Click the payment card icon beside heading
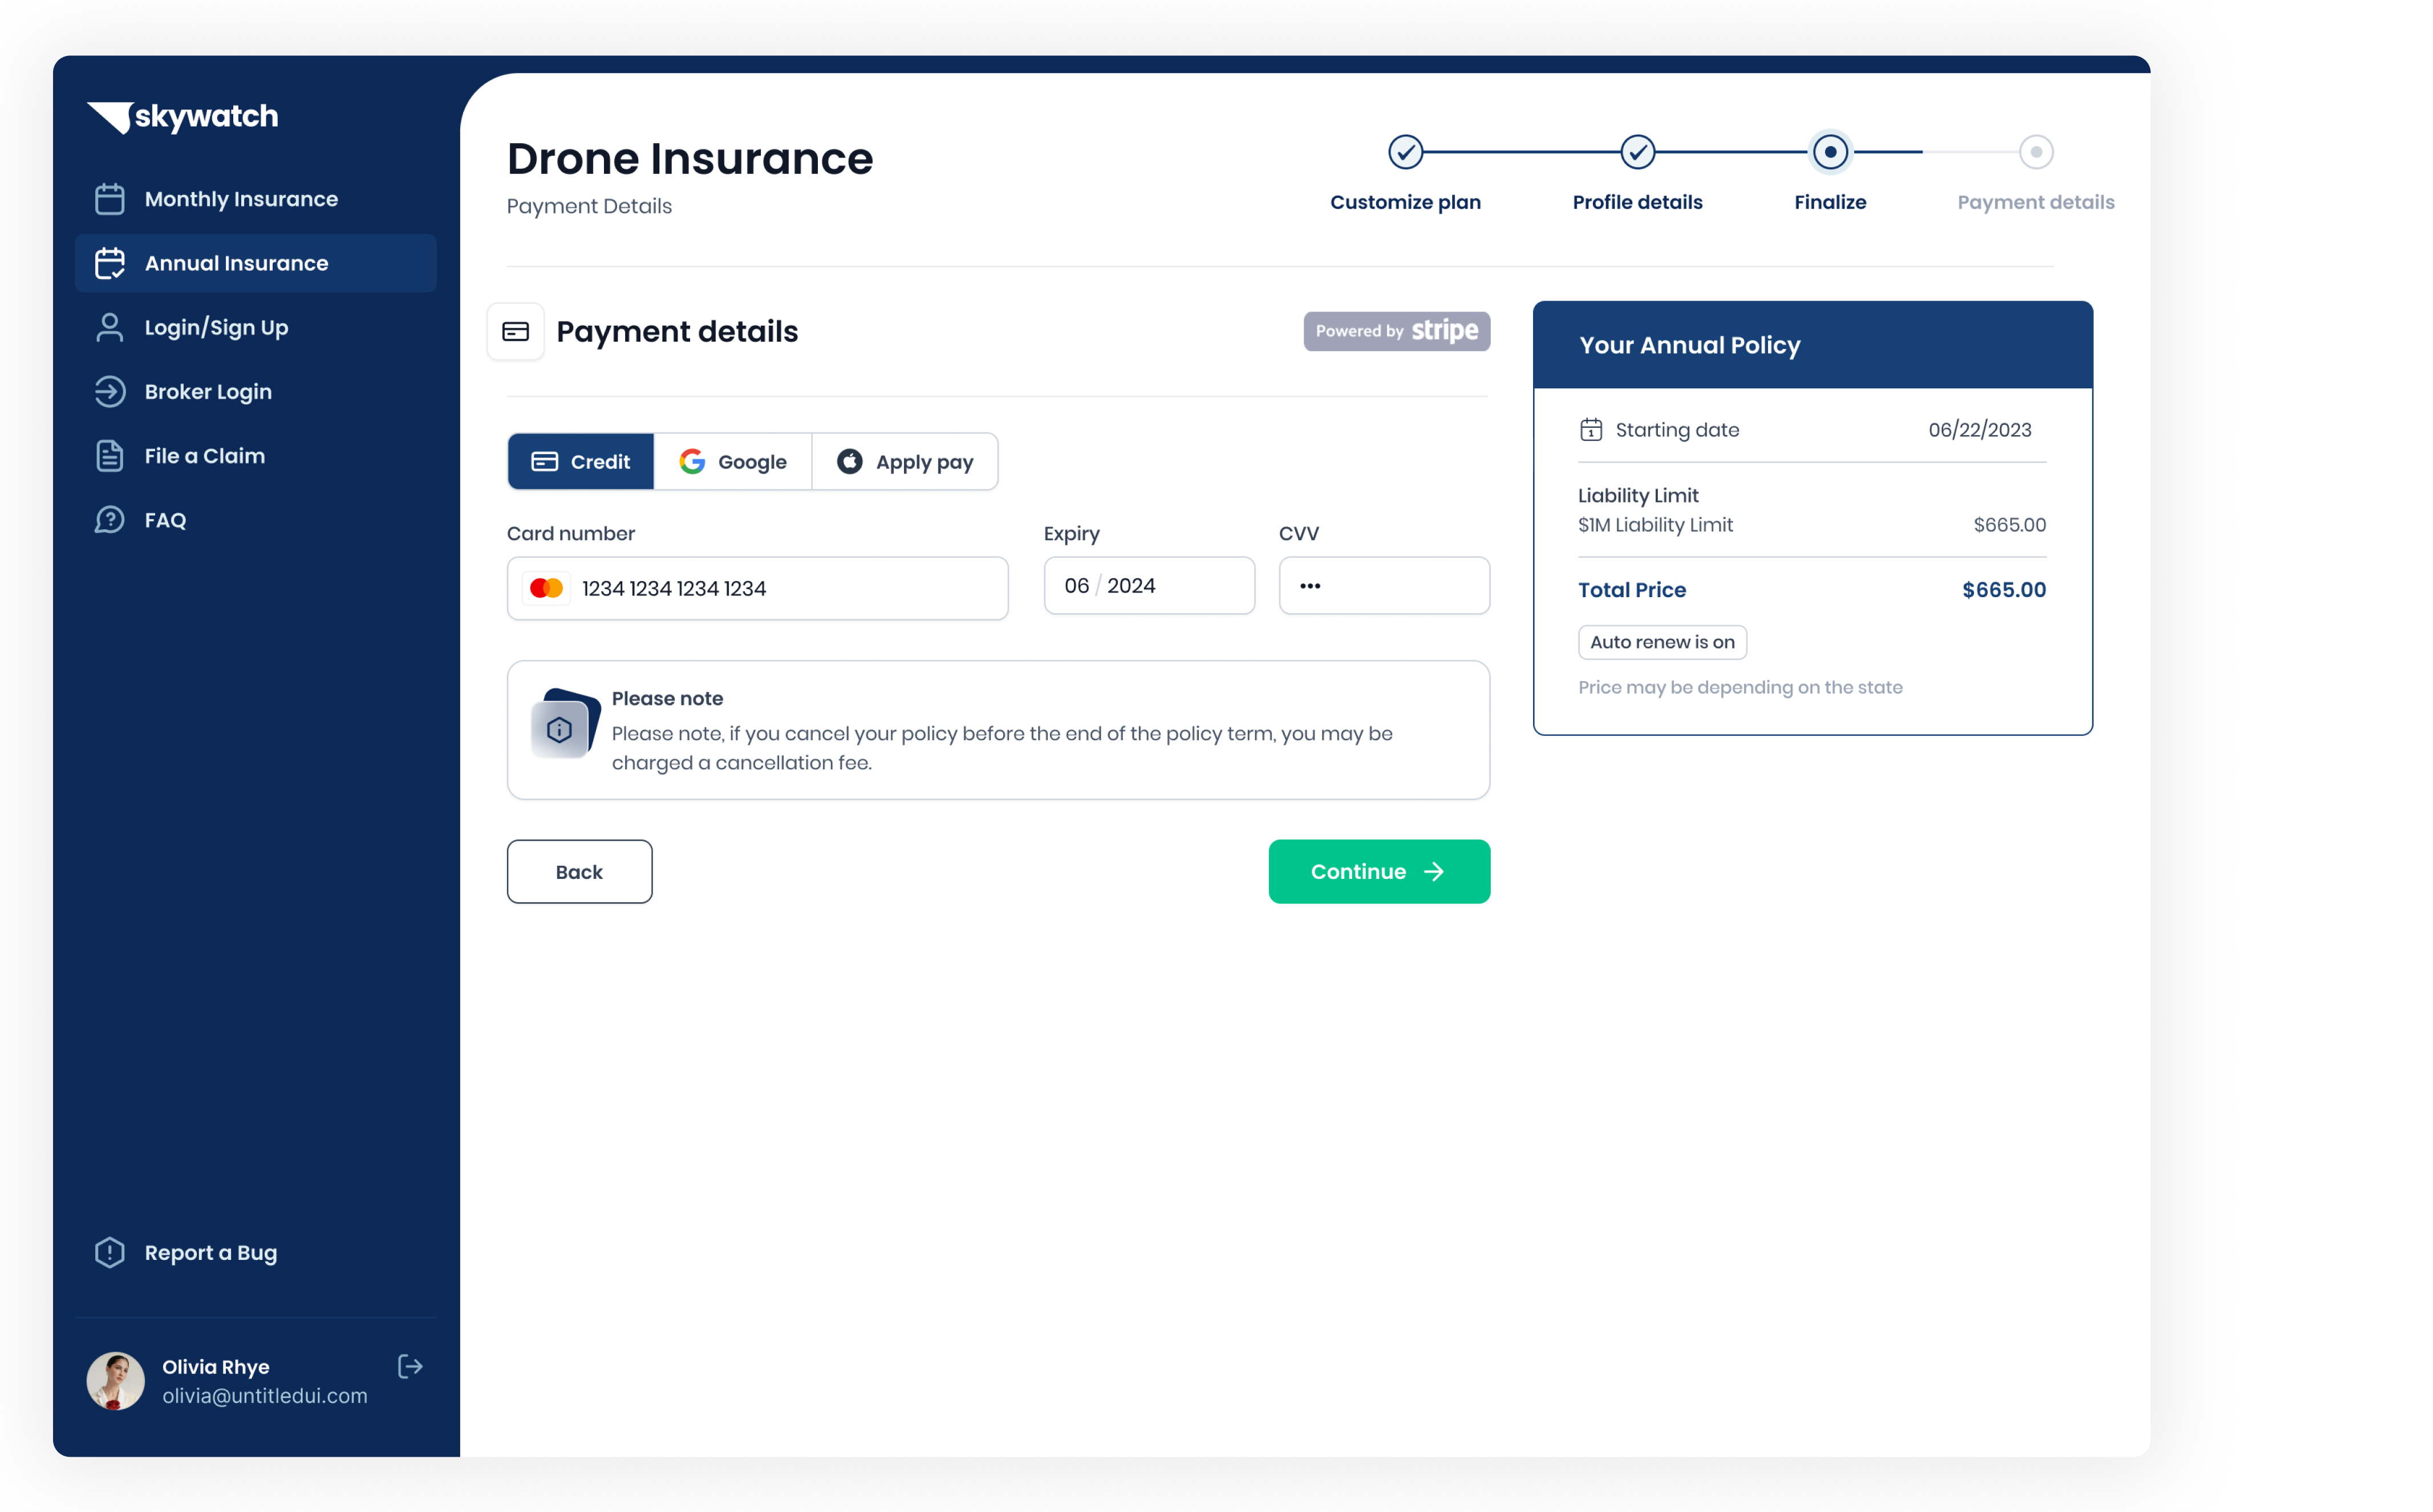 515,331
